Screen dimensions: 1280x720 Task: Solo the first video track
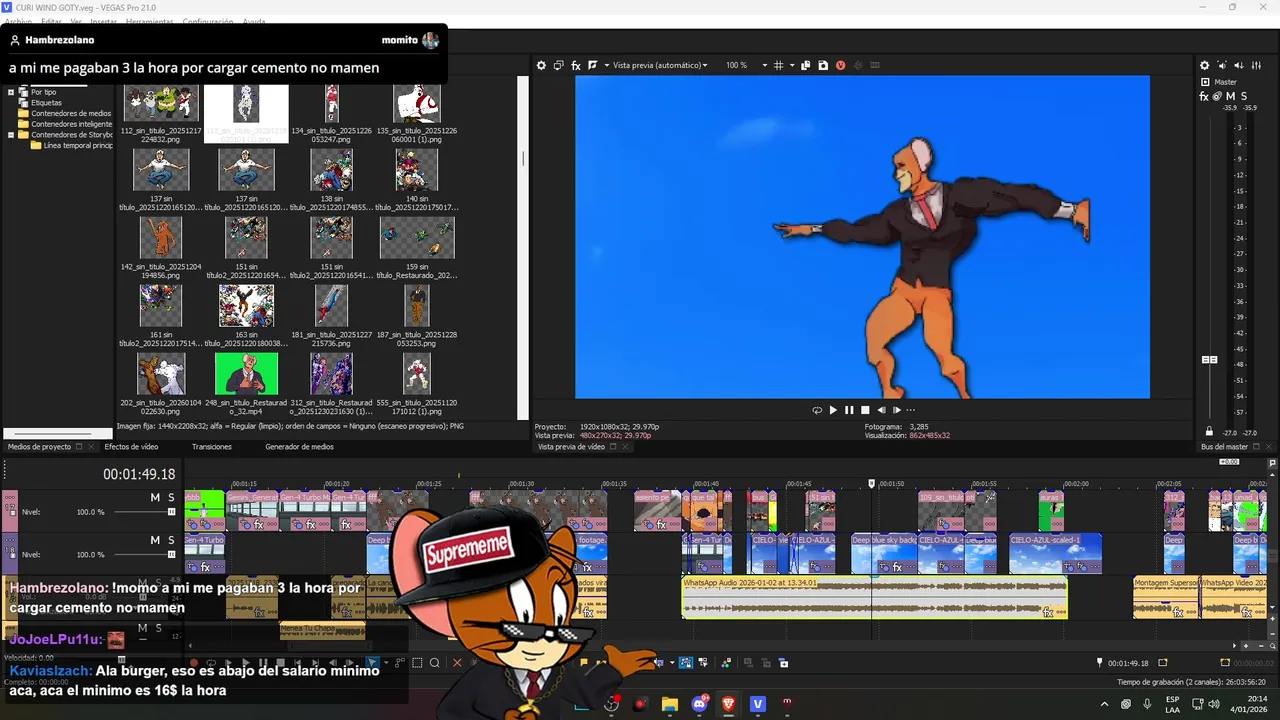(x=171, y=497)
